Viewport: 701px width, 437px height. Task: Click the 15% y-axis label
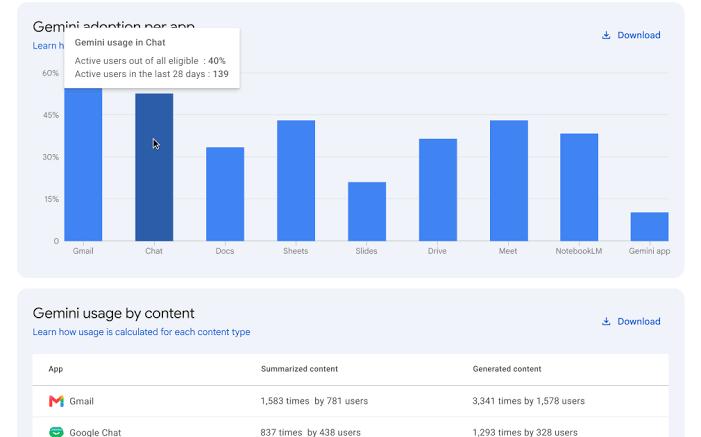pos(51,199)
